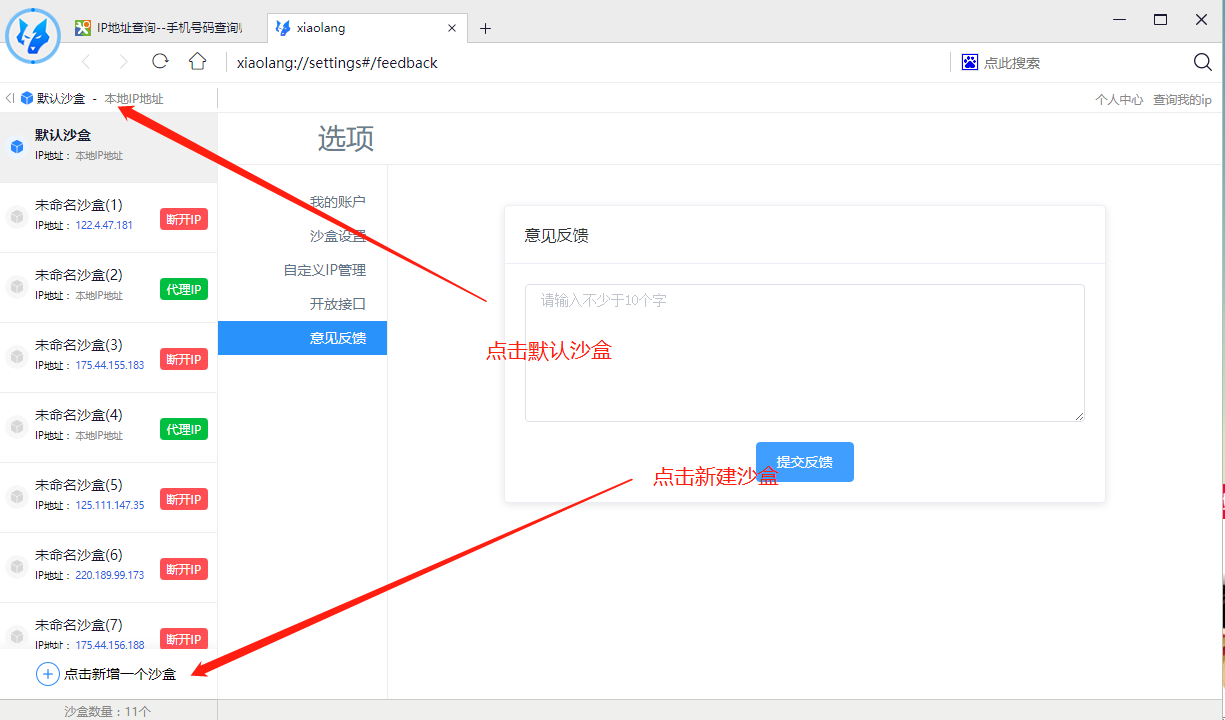This screenshot has height=720, width=1225.
Task: Close the xiaolang tab
Action: 452,28
